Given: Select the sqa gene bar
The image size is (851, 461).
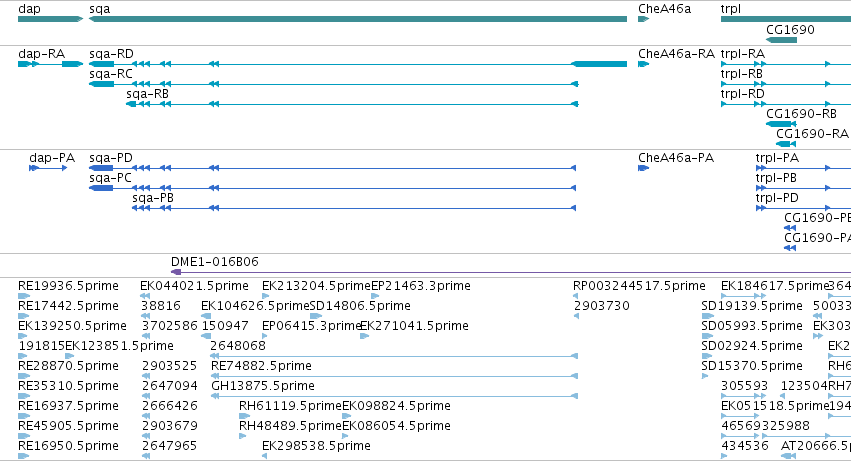Looking at the screenshot, I should pos(358,19).
